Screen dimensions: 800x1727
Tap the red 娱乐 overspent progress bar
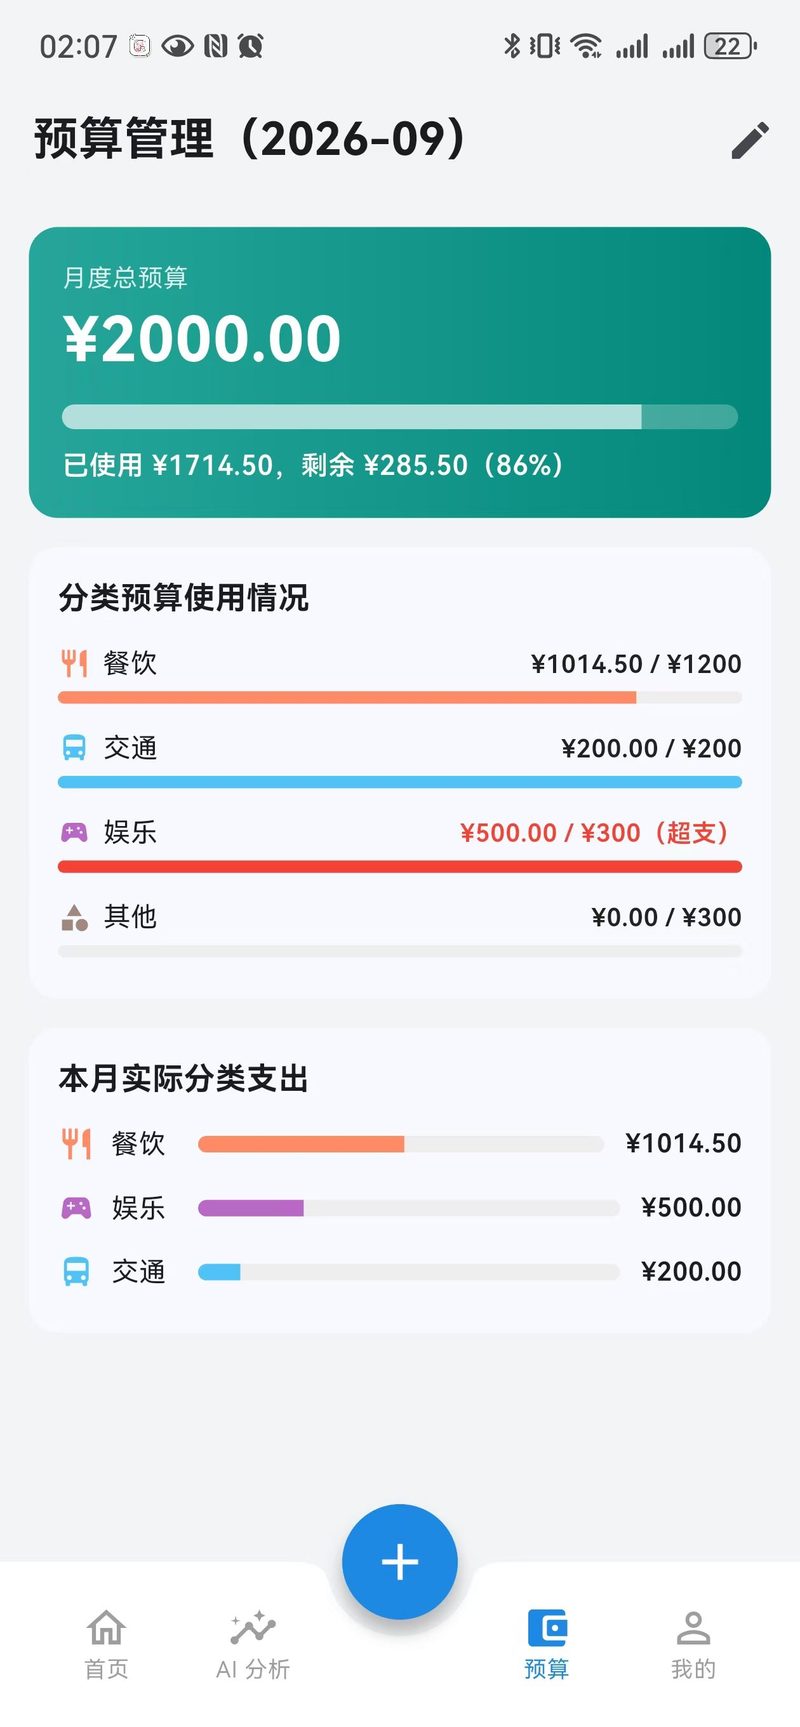point(400,867)
